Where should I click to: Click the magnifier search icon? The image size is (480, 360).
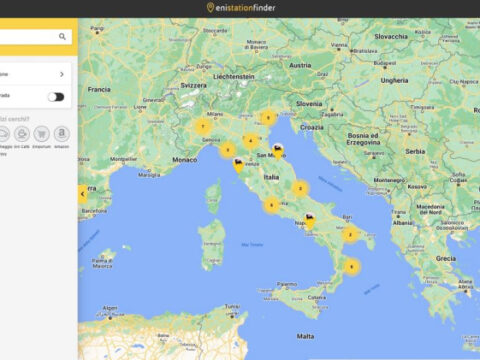coord(62,36)
